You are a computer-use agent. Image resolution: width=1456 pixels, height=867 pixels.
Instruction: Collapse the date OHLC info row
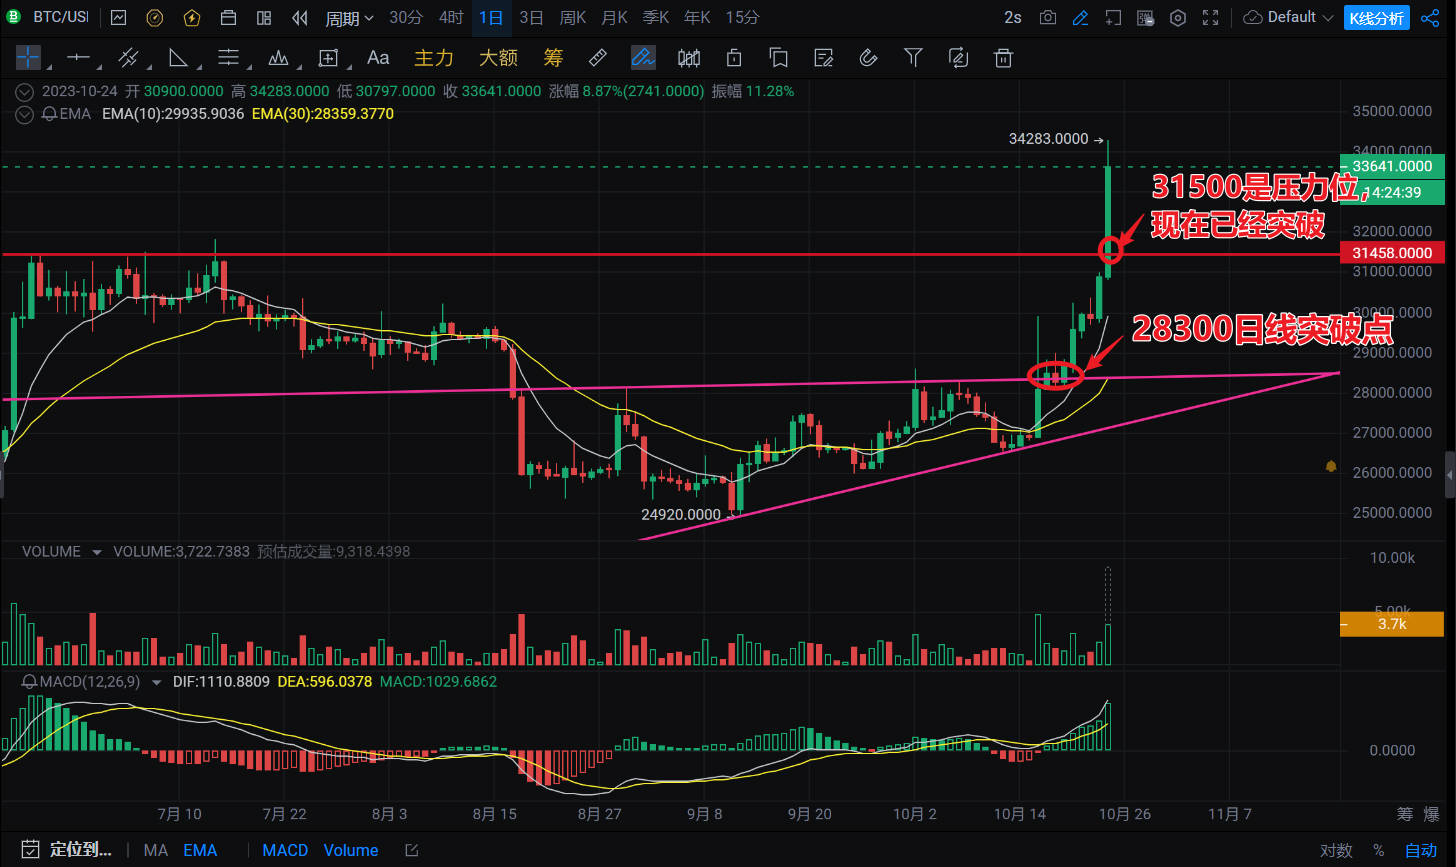[x=26, y=91]
